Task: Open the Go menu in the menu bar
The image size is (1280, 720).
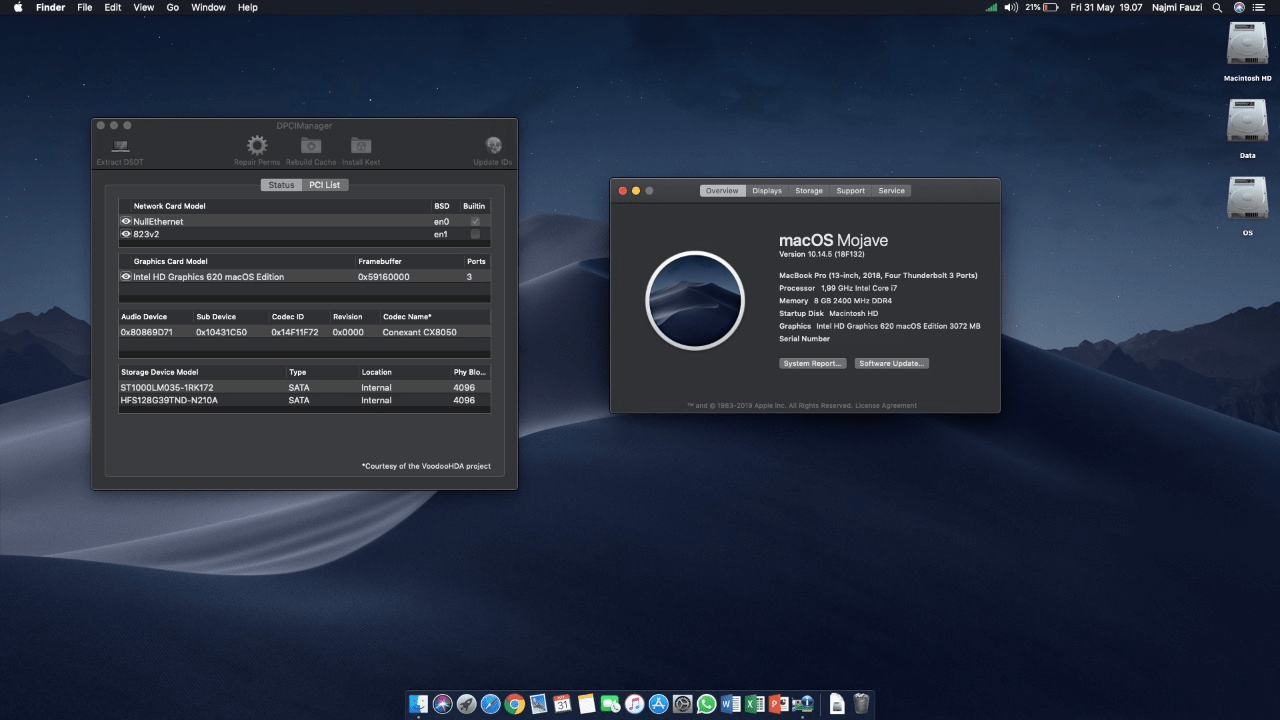Action: [172, 7]
